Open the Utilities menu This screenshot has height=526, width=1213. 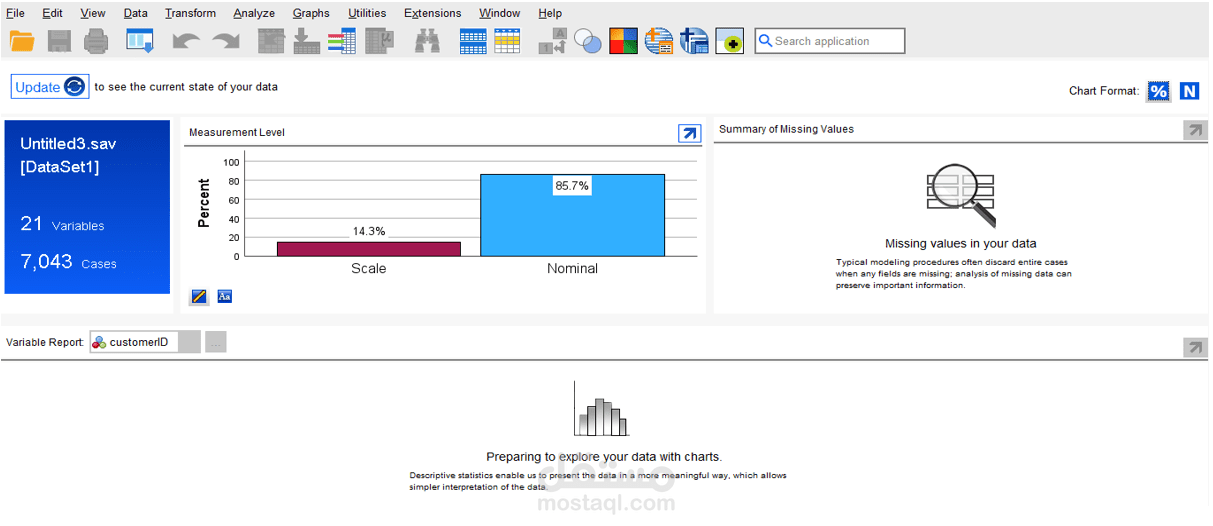367,13
